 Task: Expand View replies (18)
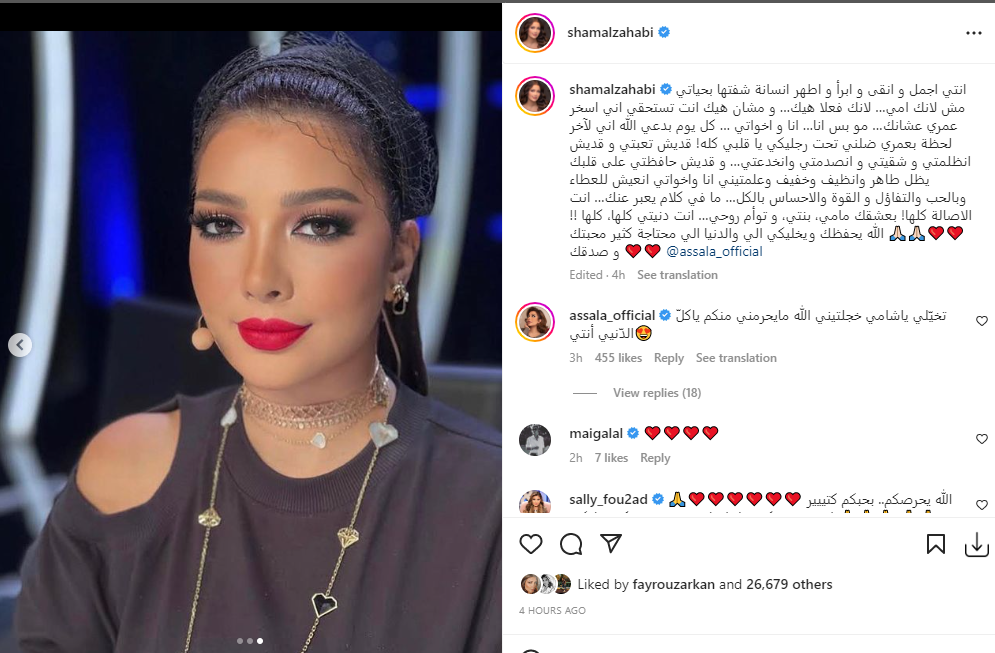657,393
